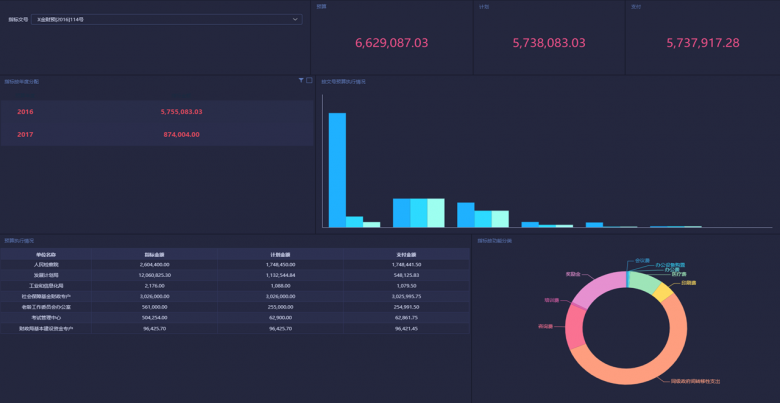The image size is (780, 403).
Task: Click the 计划金额 column header
Action: pos(281,254)
